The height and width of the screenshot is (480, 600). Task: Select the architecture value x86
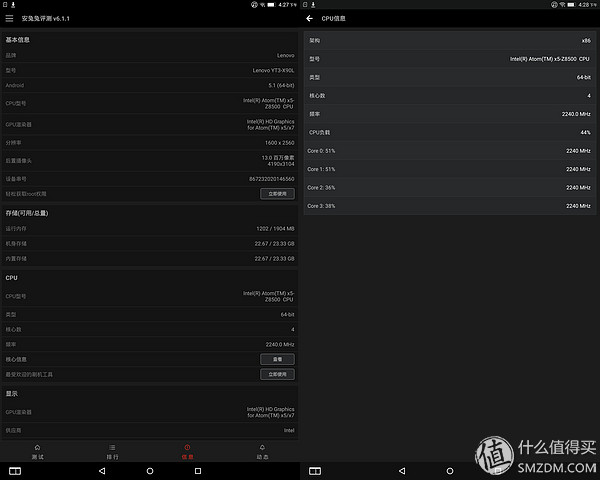coord(586,41)
